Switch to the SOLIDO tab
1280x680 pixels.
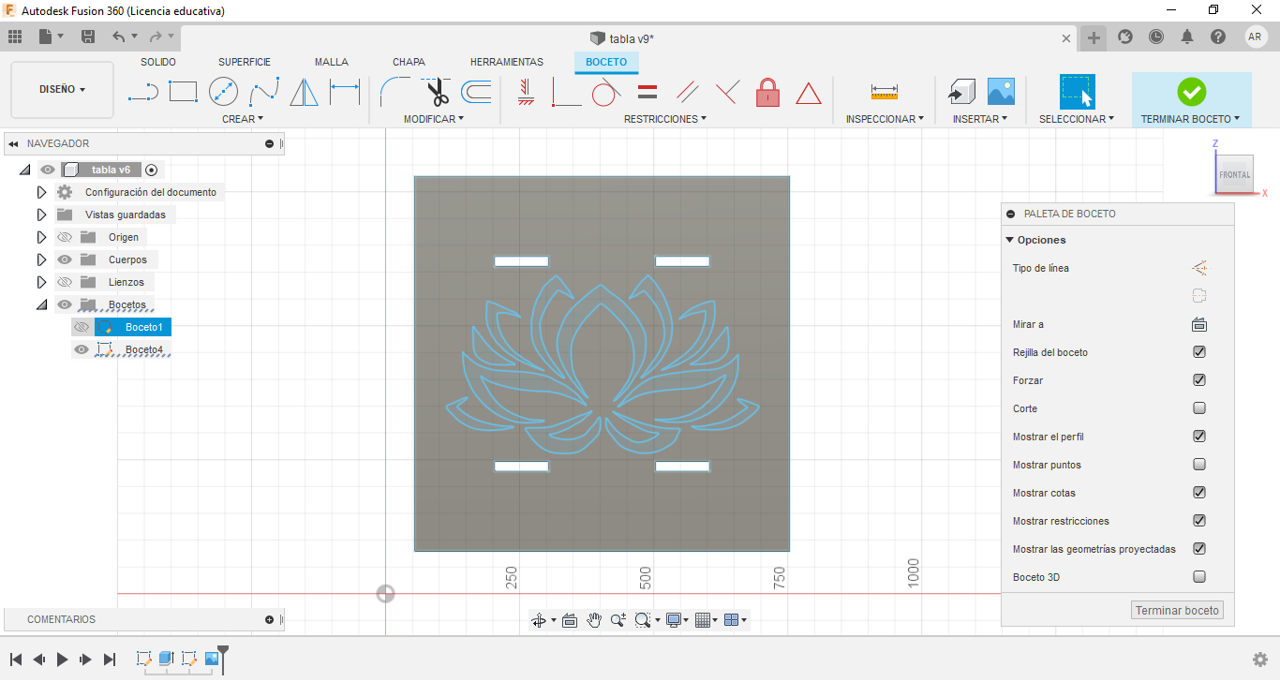point(158,62)
